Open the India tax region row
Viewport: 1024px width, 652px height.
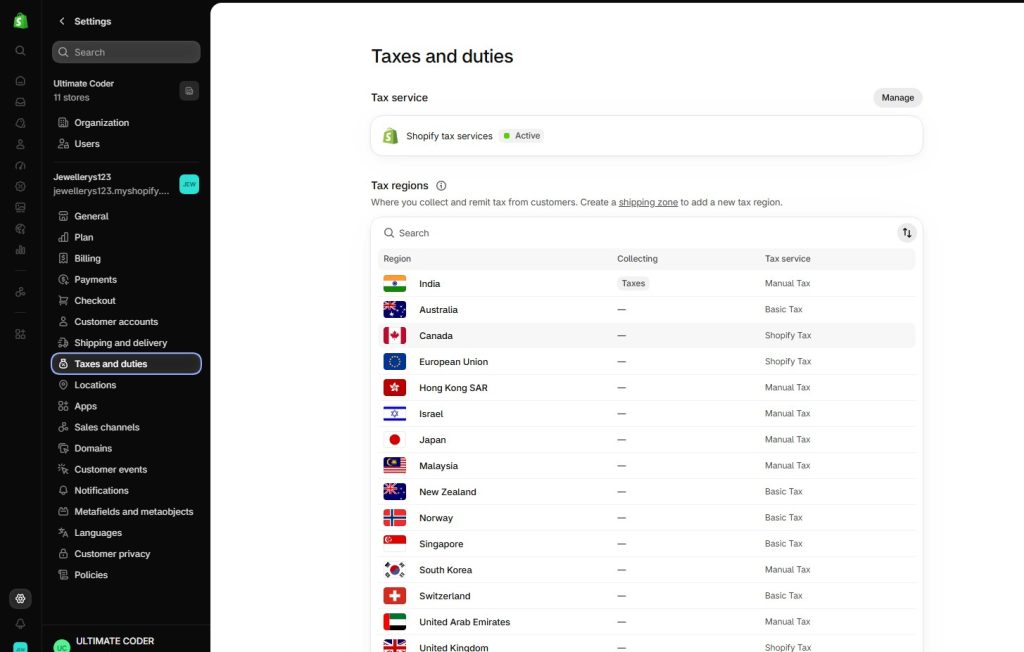coord(647,284)
